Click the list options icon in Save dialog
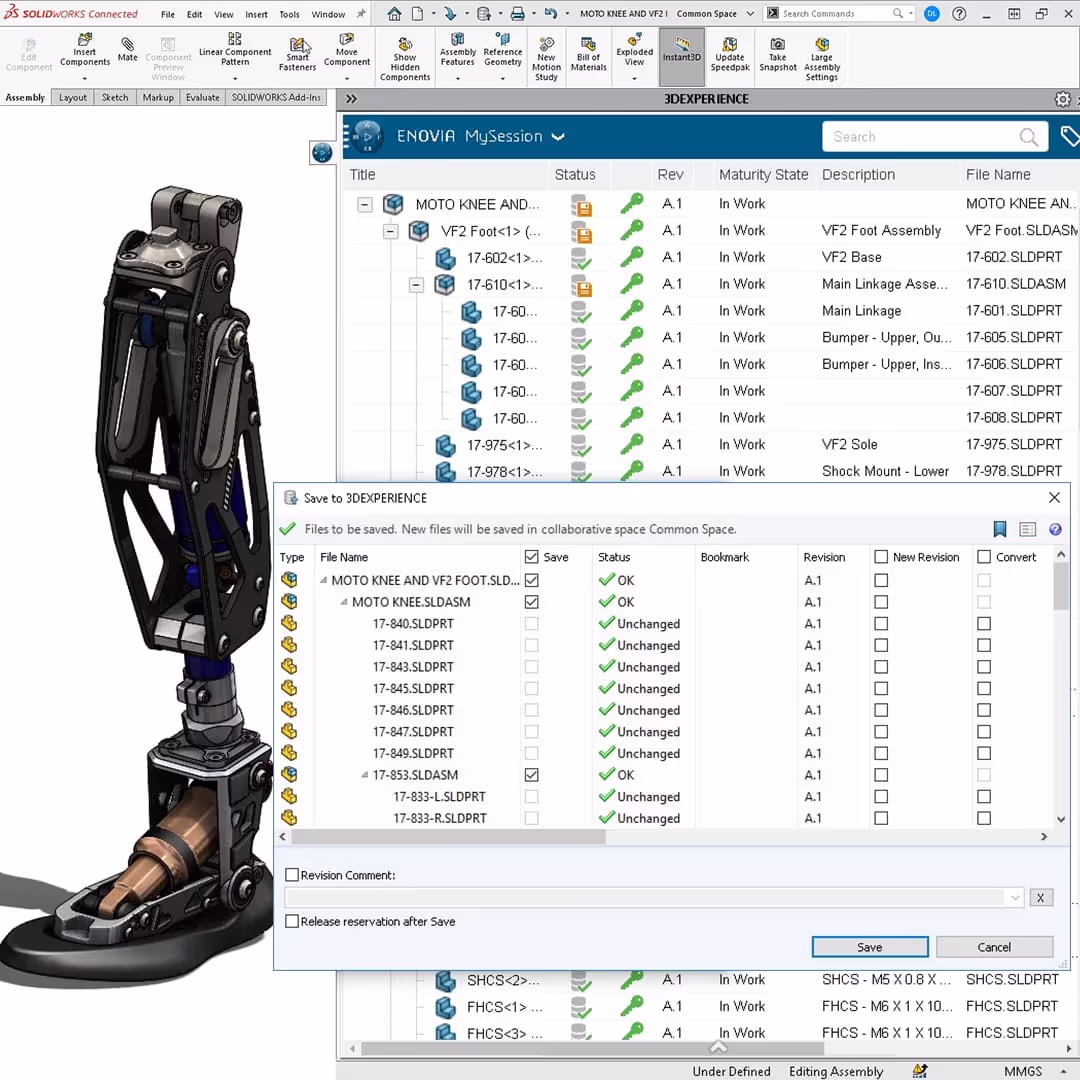The width and height of the screenshot is (1080, 1080). [x=1027, y=529]
